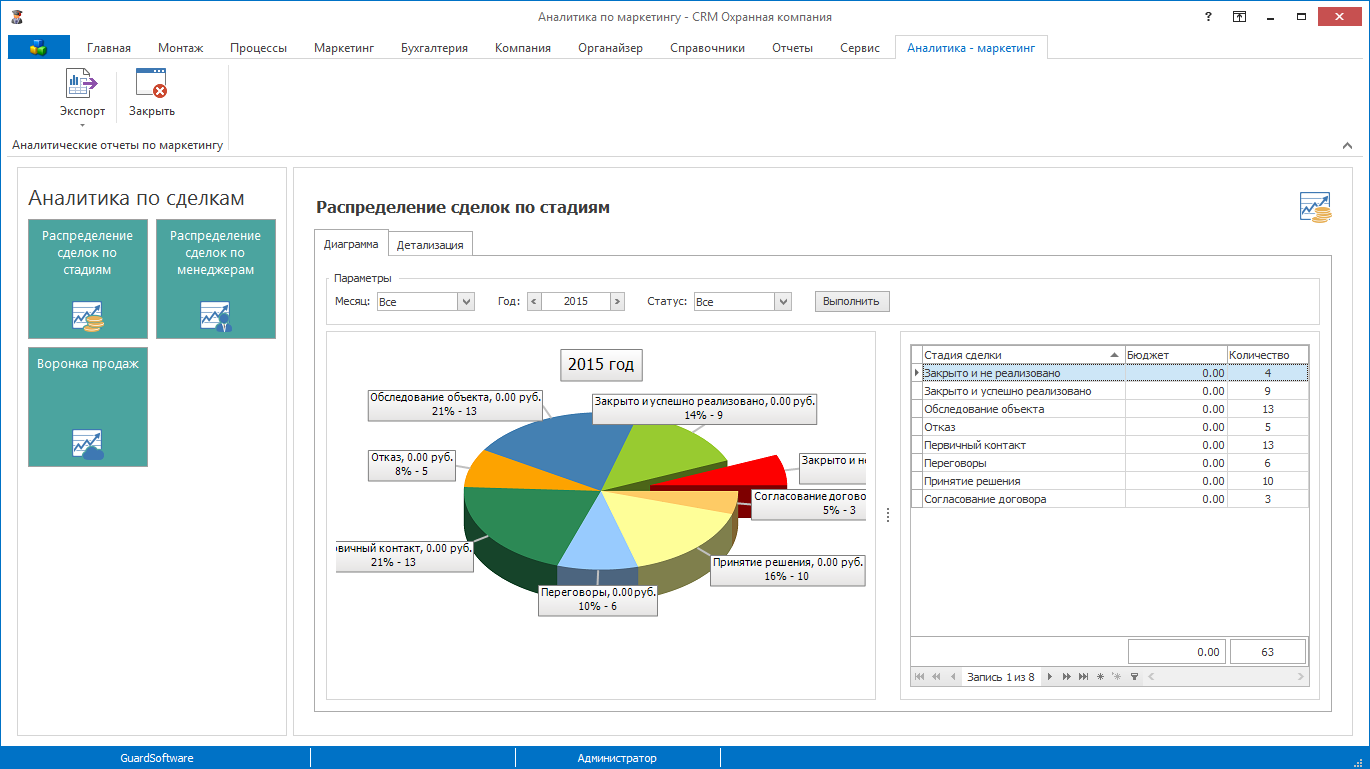The image size is (1370, 769).
Task: Click the Бюджет column header
Action: (x=1176, y=355)
